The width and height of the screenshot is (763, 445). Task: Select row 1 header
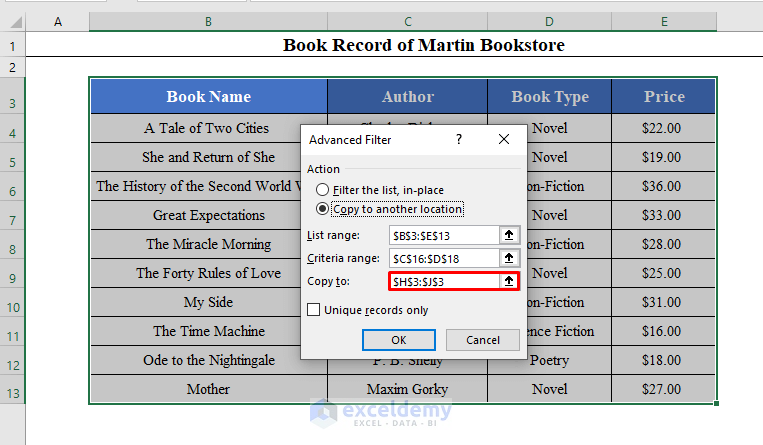(13, 45)
